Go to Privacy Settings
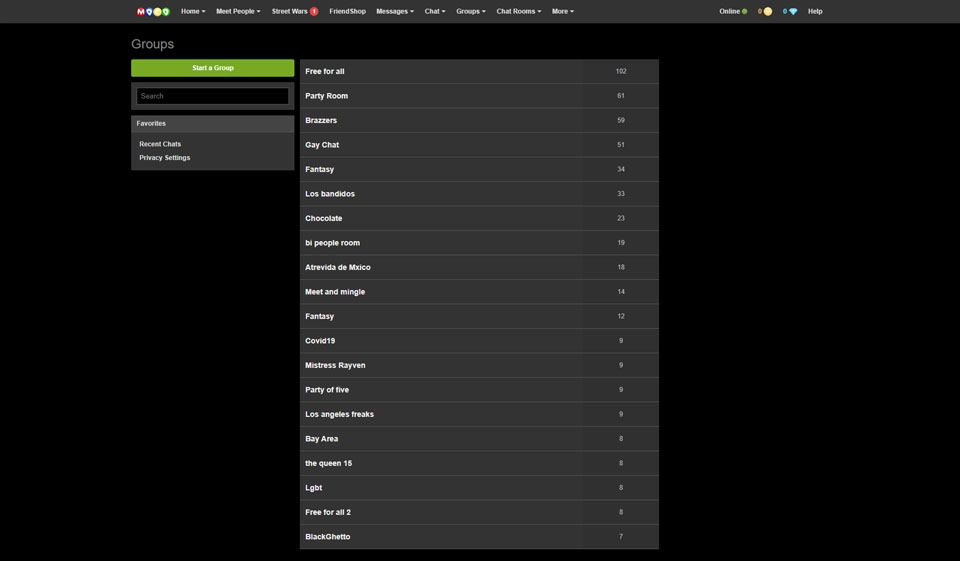This screenshot has height=561, width=960. pyautogui.click(x=164, y=158)
